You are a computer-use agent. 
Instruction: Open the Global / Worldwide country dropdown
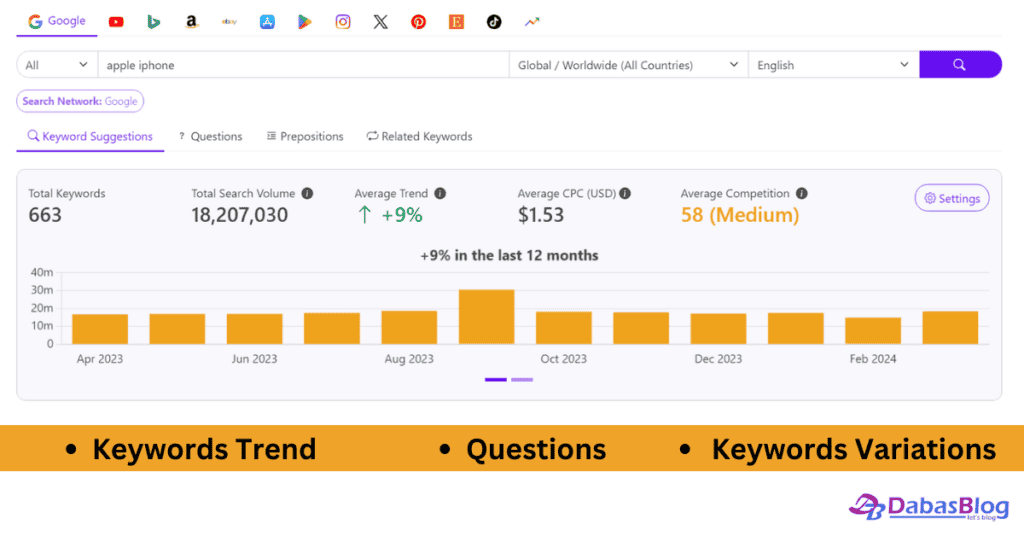(628, 65)
